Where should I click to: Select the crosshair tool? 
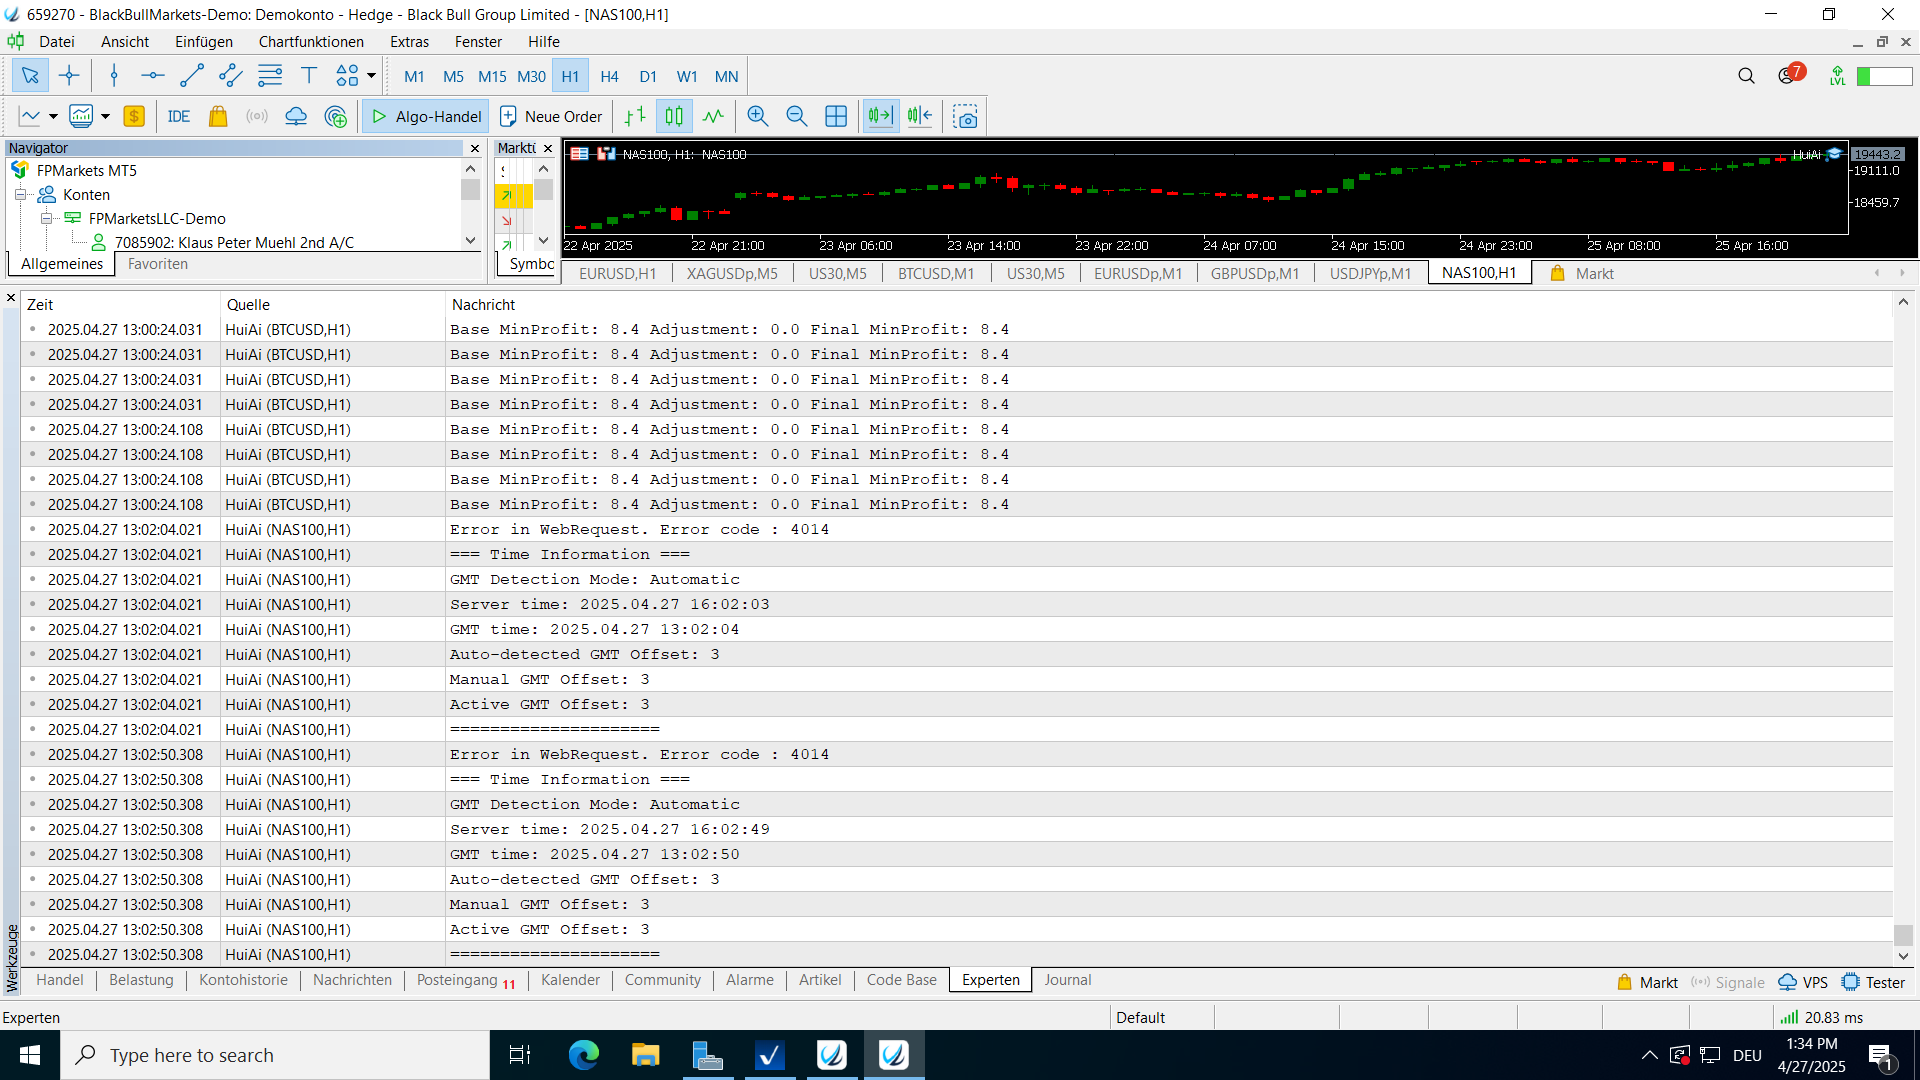point(69,76)
